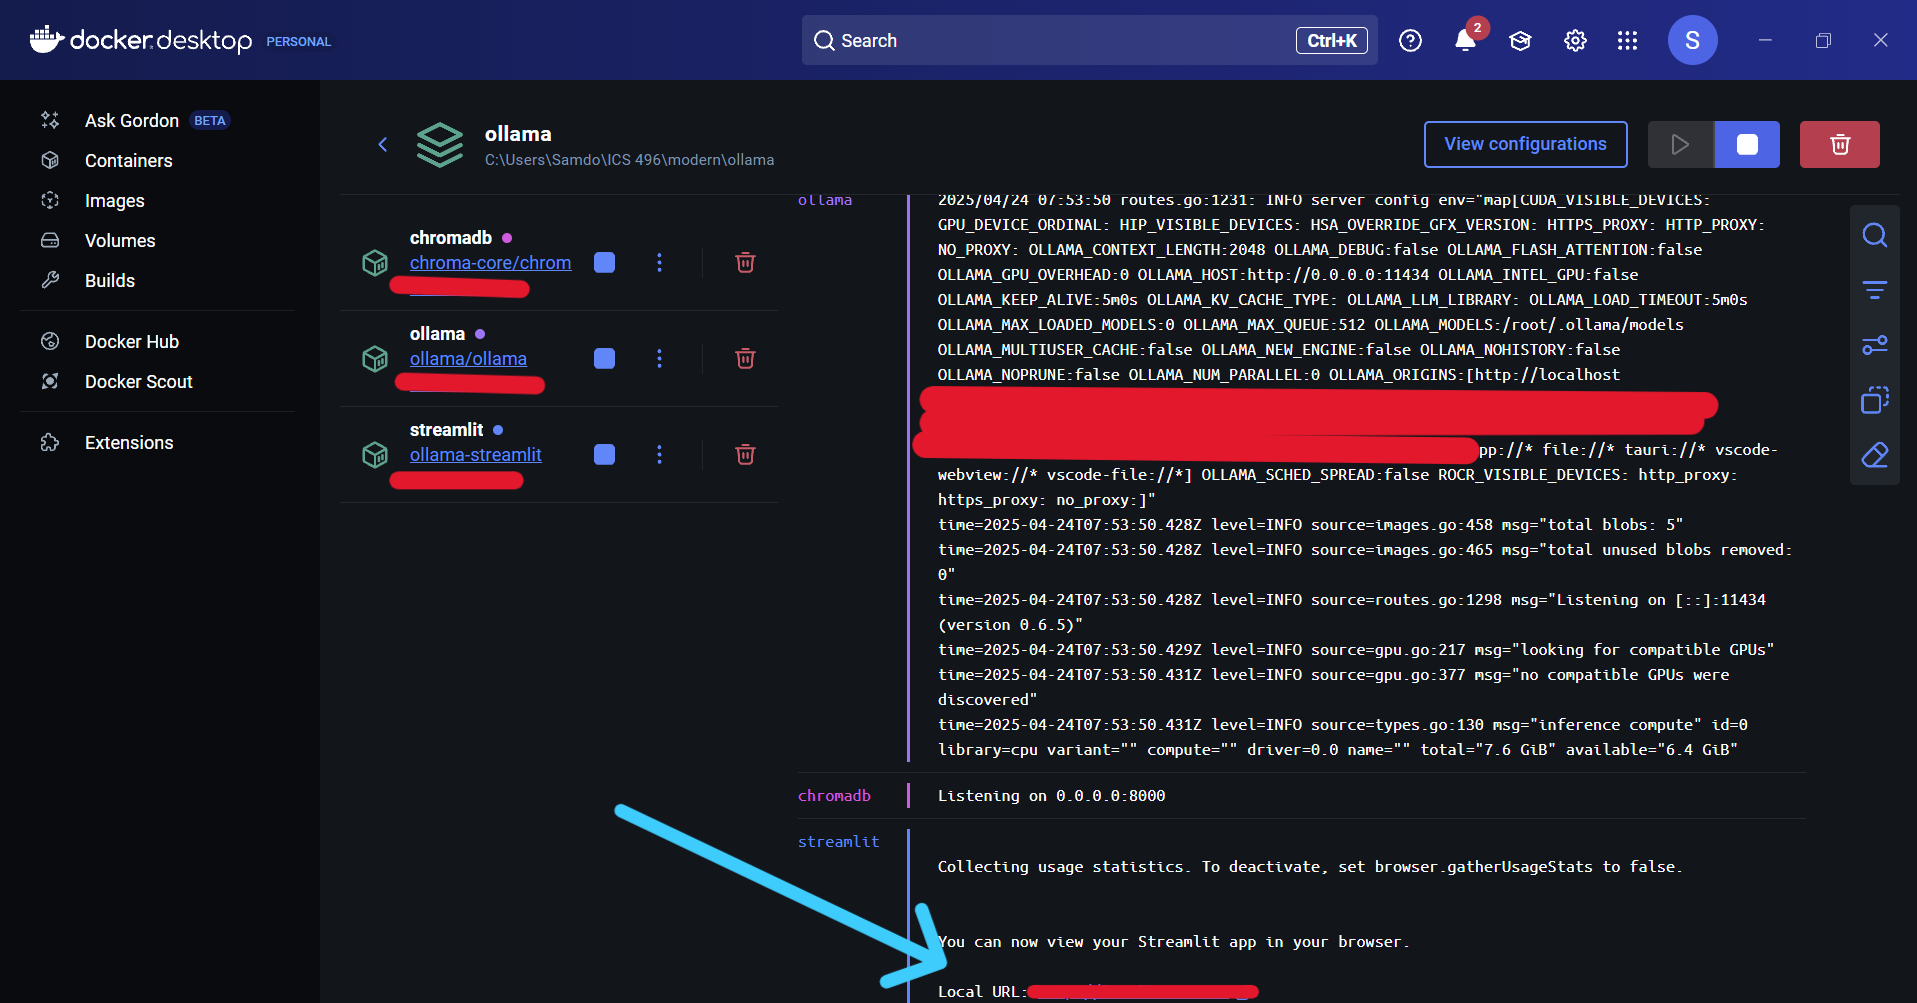Image resolution: width=1917 pixels, height=1003 pixels.
Task: Open the Builds section
Action: coord(110,281)
